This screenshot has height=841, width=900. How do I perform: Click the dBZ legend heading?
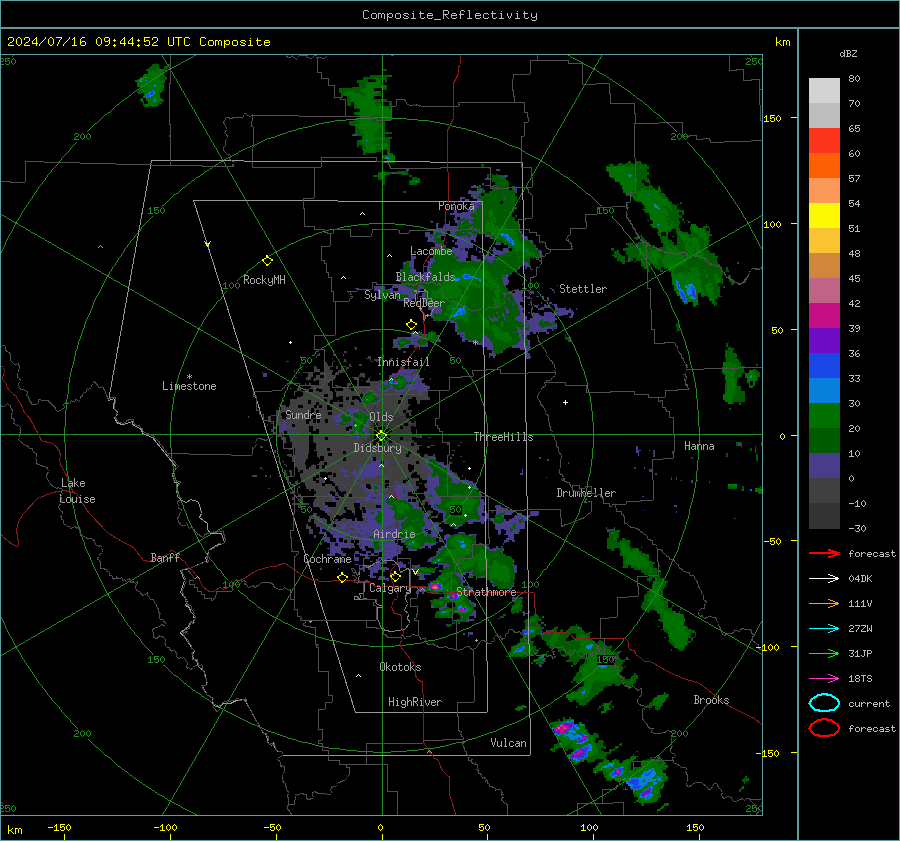pyautogui.click(x=848, y=54)
